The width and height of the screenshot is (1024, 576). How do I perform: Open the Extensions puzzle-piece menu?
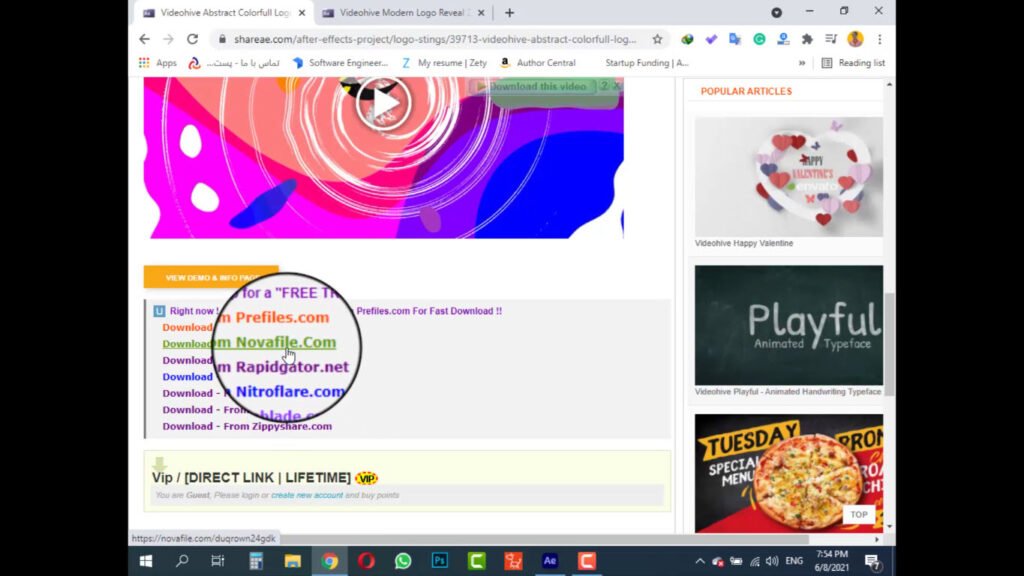807,39
